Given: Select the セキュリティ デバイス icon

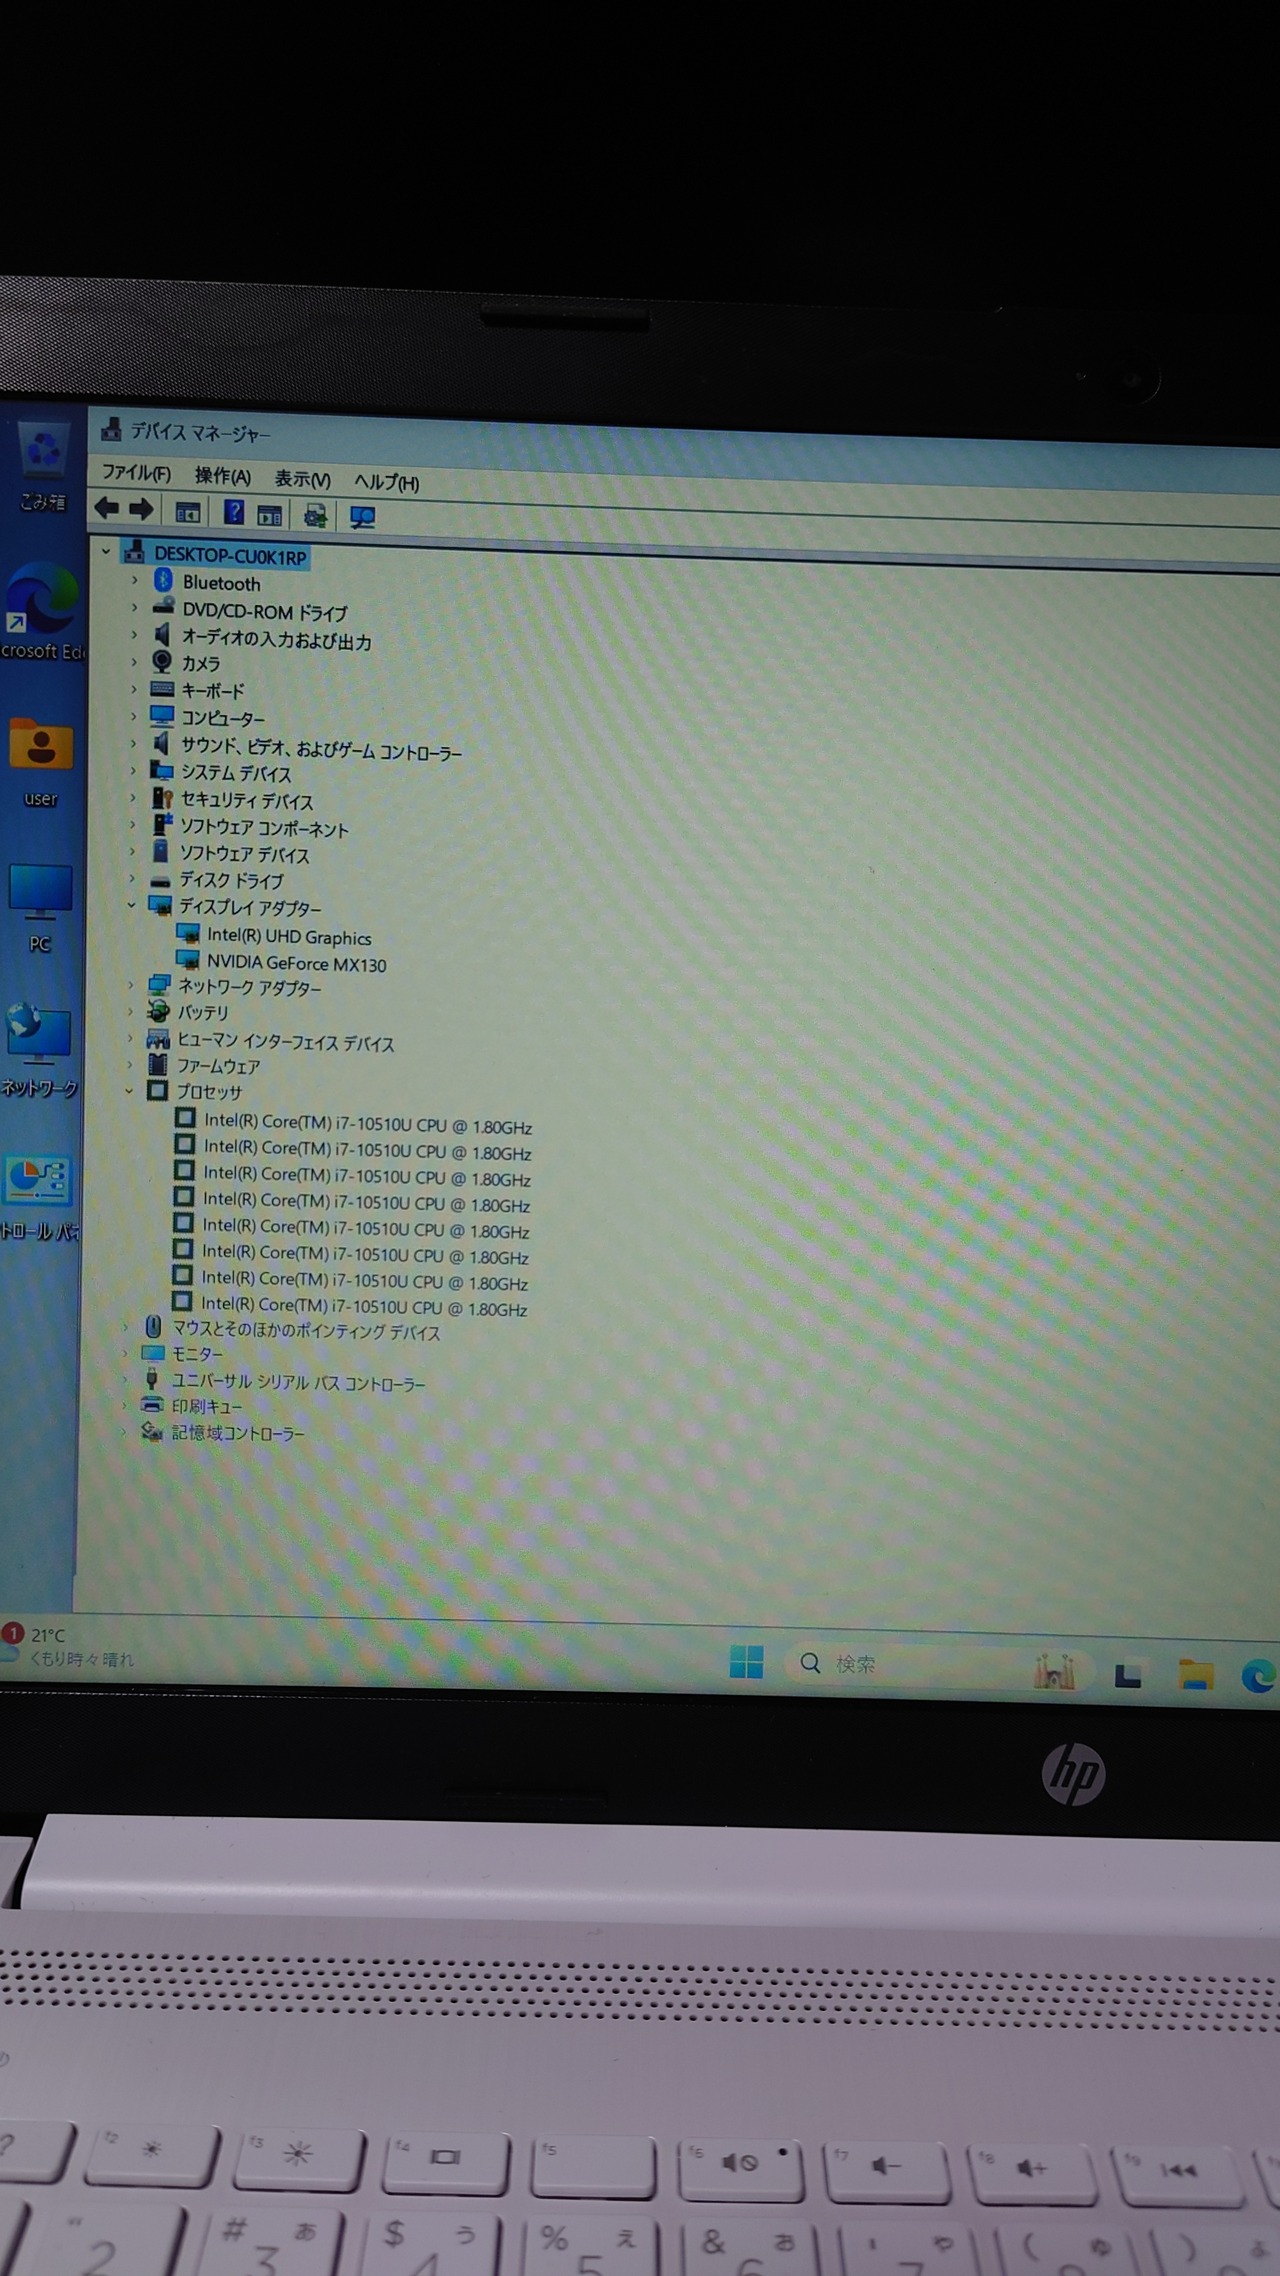Looking at the screenshot, I should point(162,798).
